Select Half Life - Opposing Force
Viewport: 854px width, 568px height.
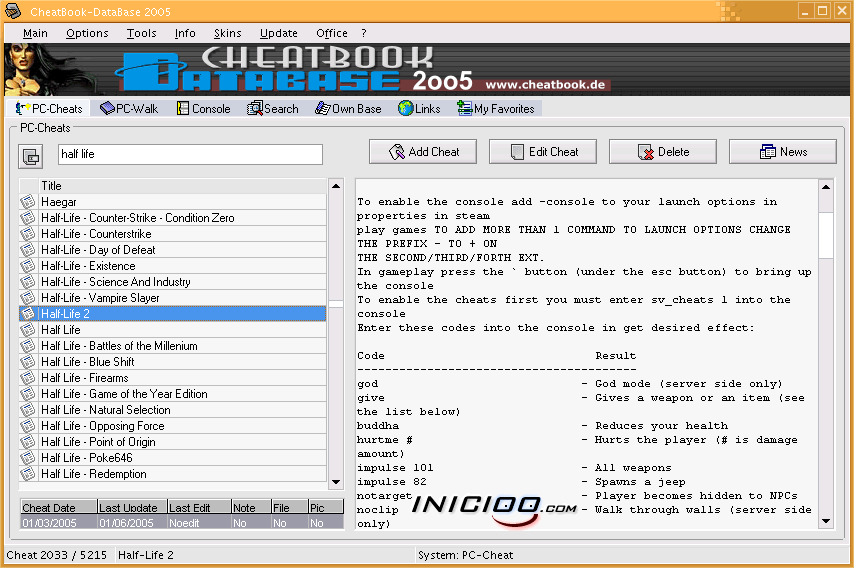pyautogui.click(x=182, y=426)
